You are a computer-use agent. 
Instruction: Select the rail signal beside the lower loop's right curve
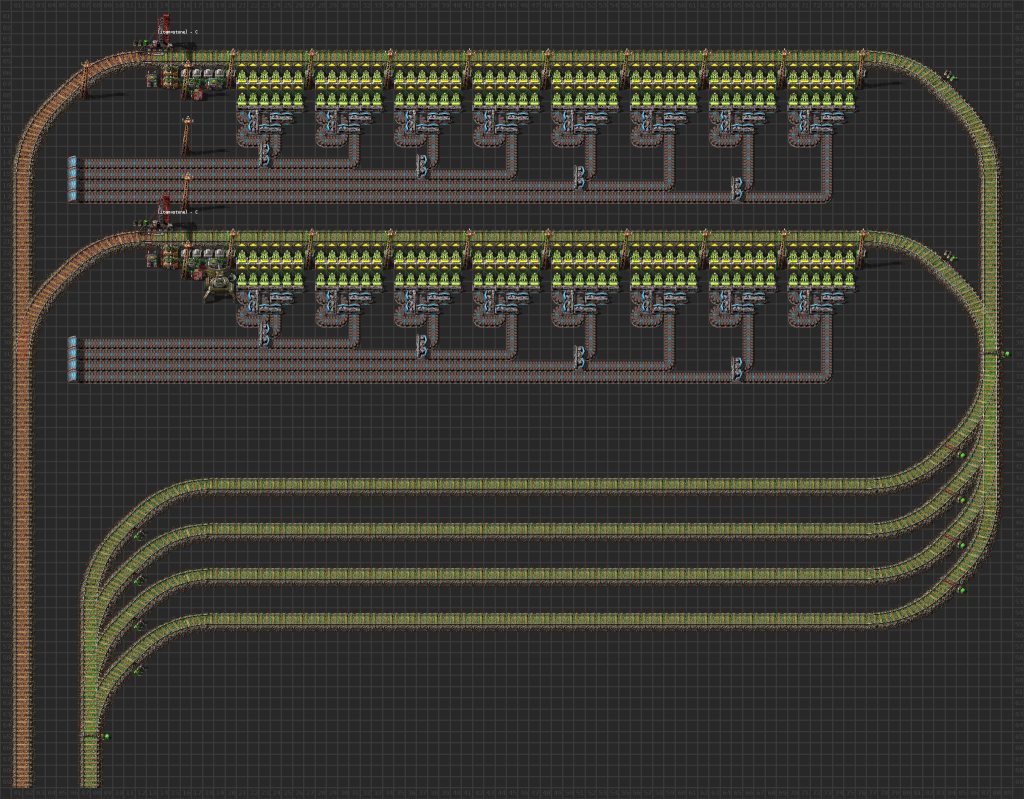(949, 256)
